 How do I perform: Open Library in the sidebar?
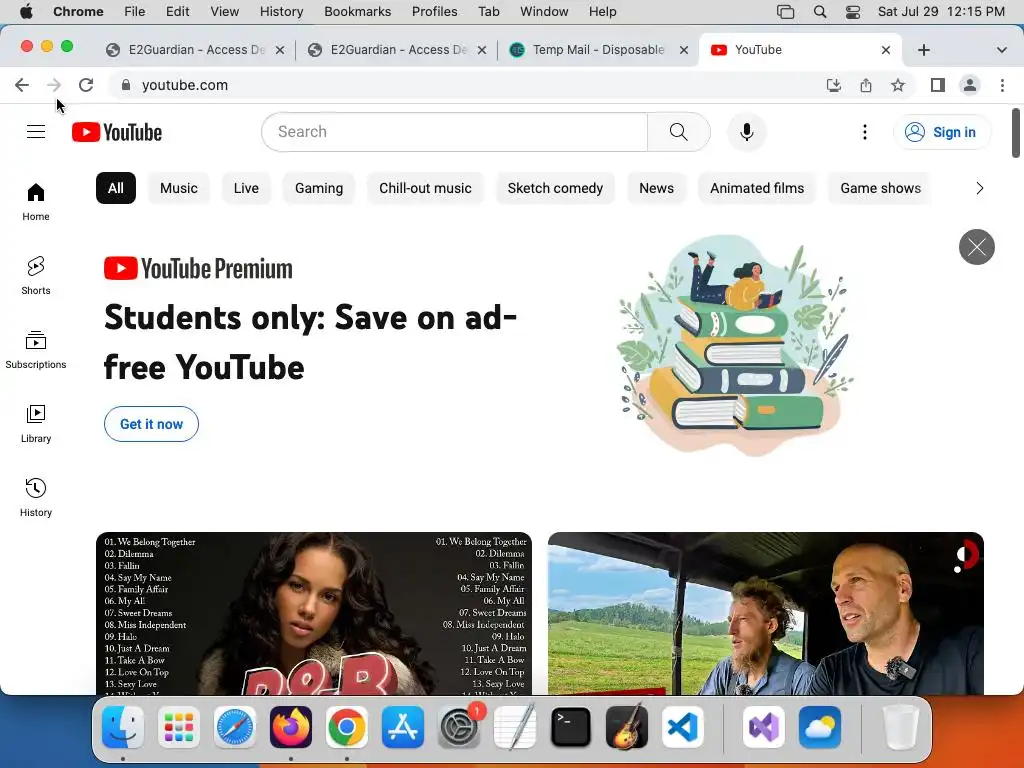[x=36, y=423]
